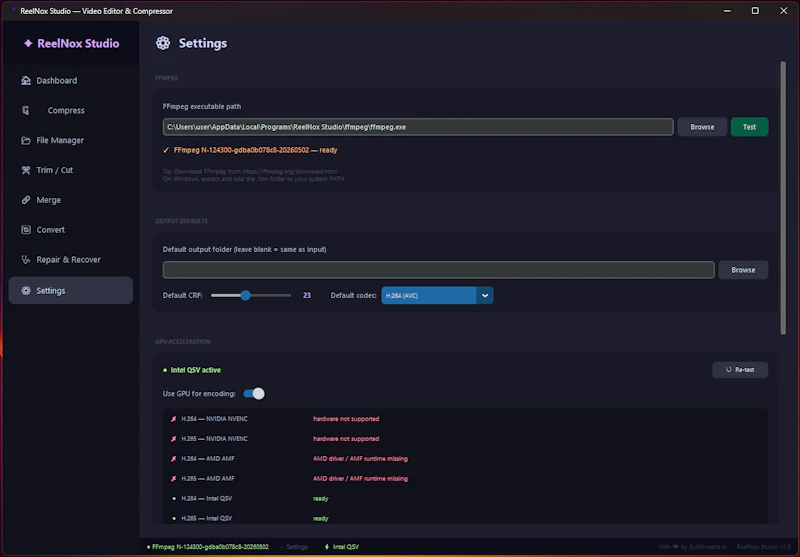Image resolution: width=800 pixels, height=557 pixels.
Task: Click the ReelNox Studio title text
Action: (78, 43)
